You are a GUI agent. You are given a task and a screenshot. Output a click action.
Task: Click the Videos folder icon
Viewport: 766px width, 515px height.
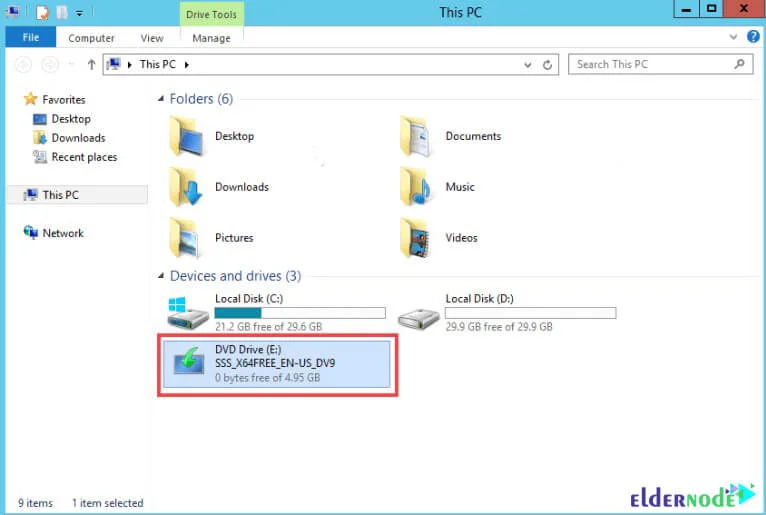click(417, 238)
